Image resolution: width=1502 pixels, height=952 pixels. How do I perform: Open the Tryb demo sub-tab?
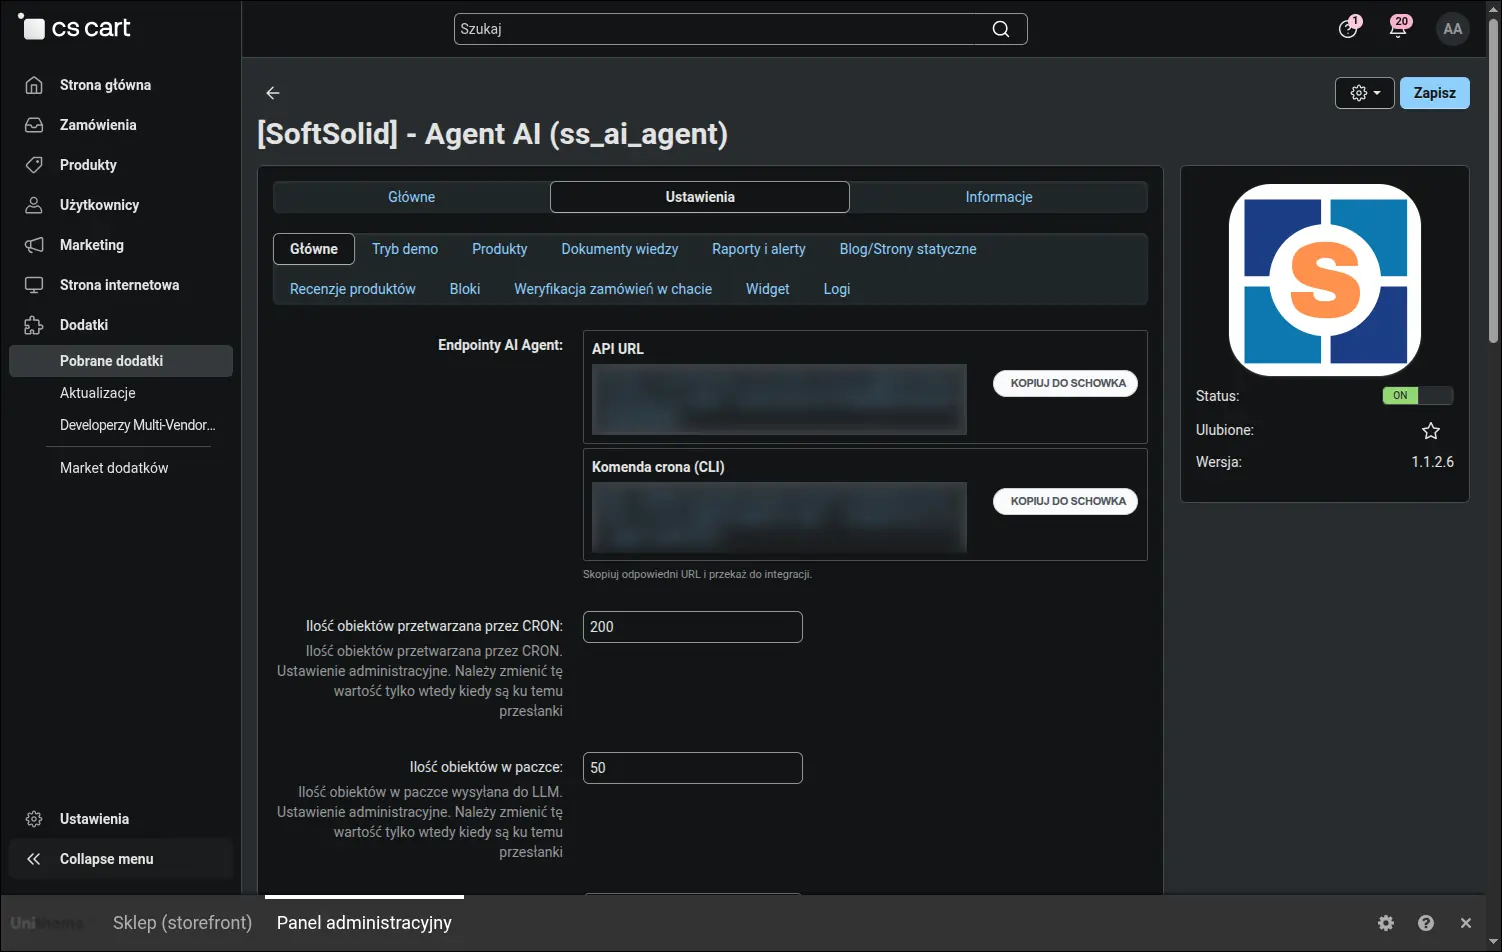pos(405,249)
